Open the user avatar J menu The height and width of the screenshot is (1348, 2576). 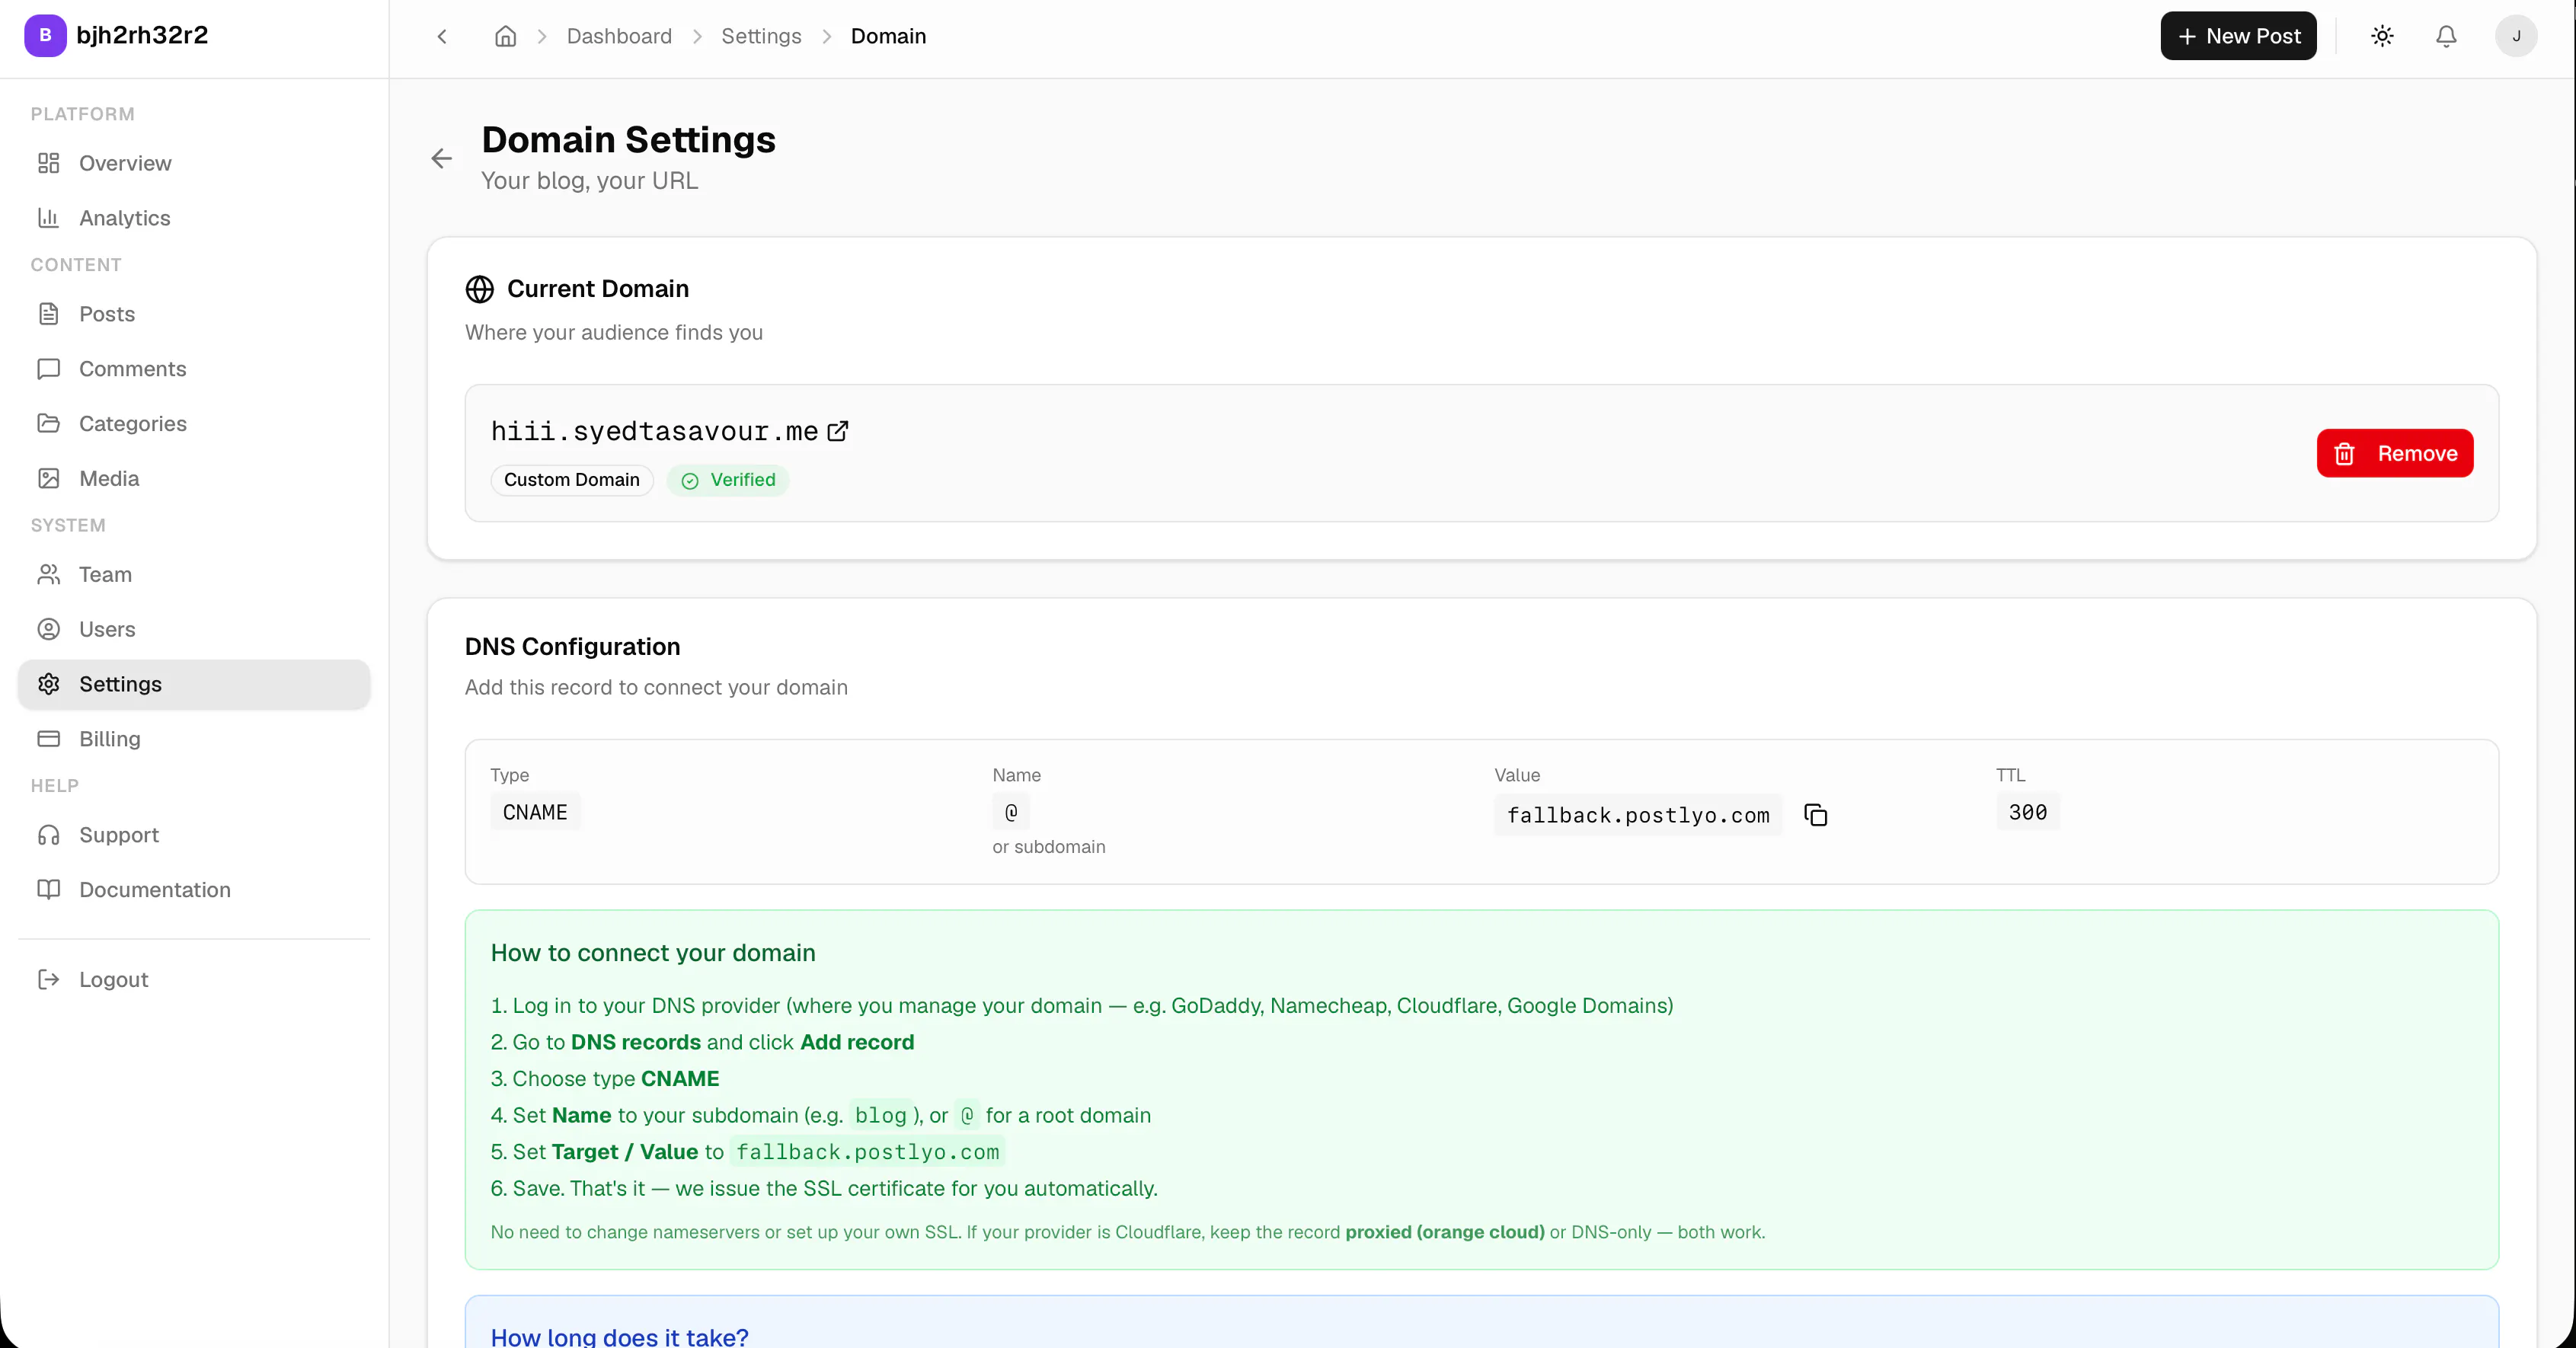point(2516,36)
